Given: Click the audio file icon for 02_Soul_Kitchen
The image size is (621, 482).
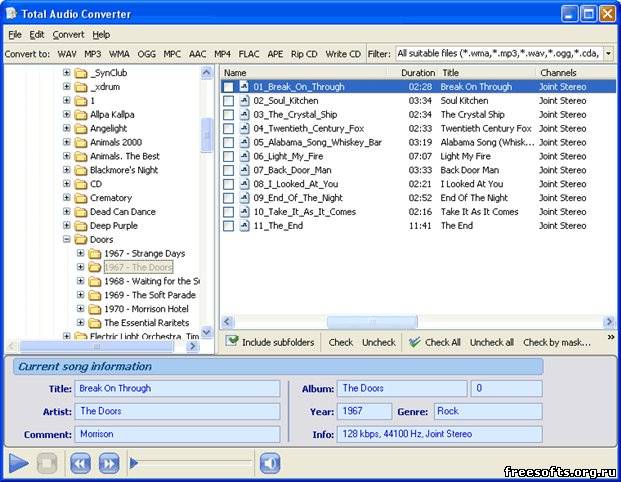Looking at the screenshot, I should pyautogui.click(x=244, y=101).
